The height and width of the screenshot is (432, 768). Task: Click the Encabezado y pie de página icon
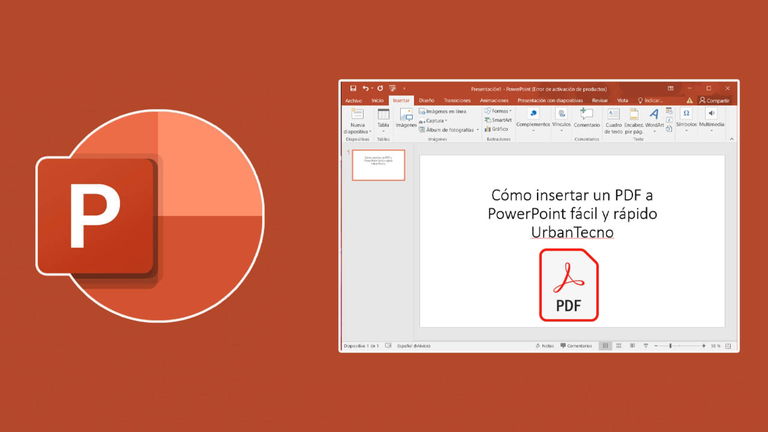click(634, 115)
